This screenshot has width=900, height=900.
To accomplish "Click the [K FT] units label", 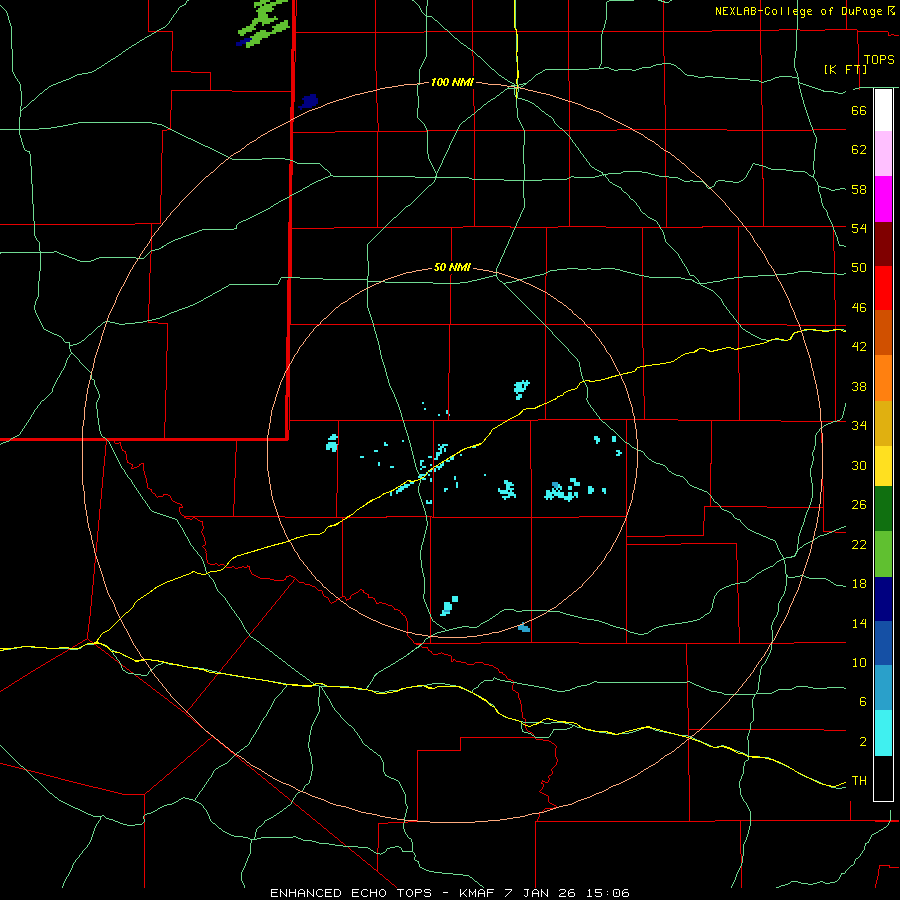I will (845, 69).
